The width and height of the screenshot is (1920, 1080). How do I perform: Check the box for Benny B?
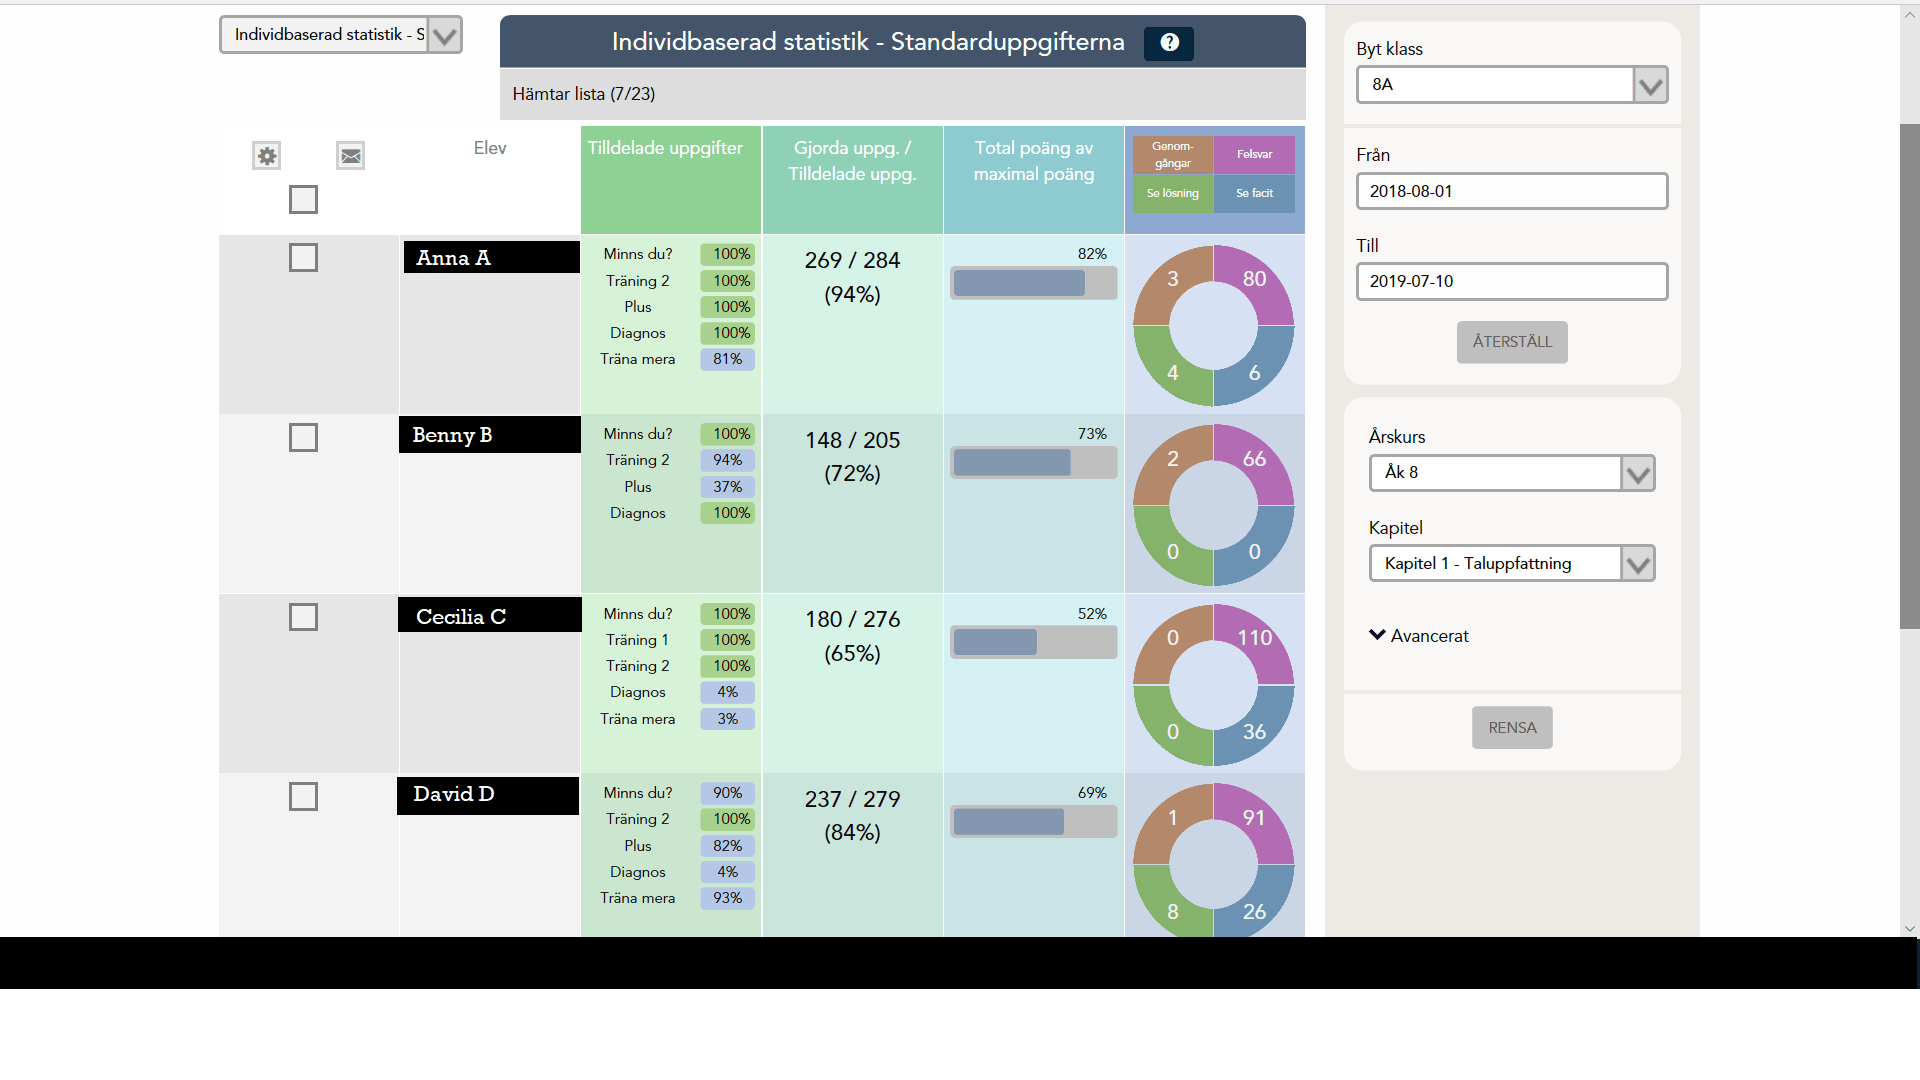(303, 437)
